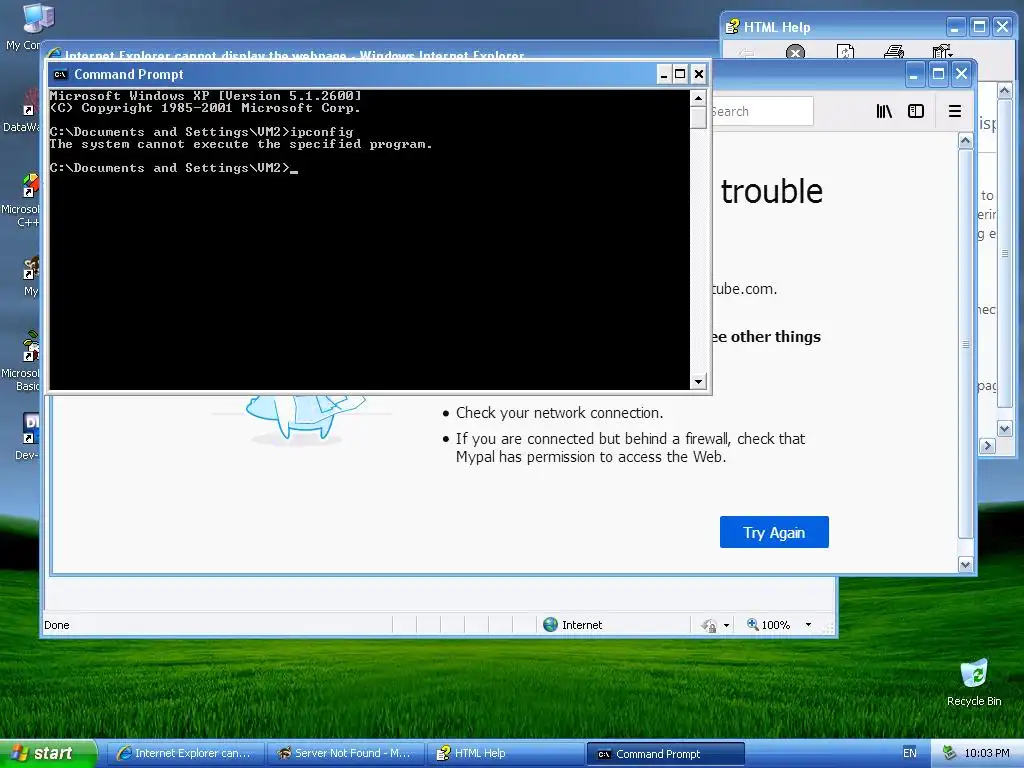Click Internet zone globe icon in IE status bar
This screenshot has height=768, width=1024.
pyautogui.click(x=551, y=625)
